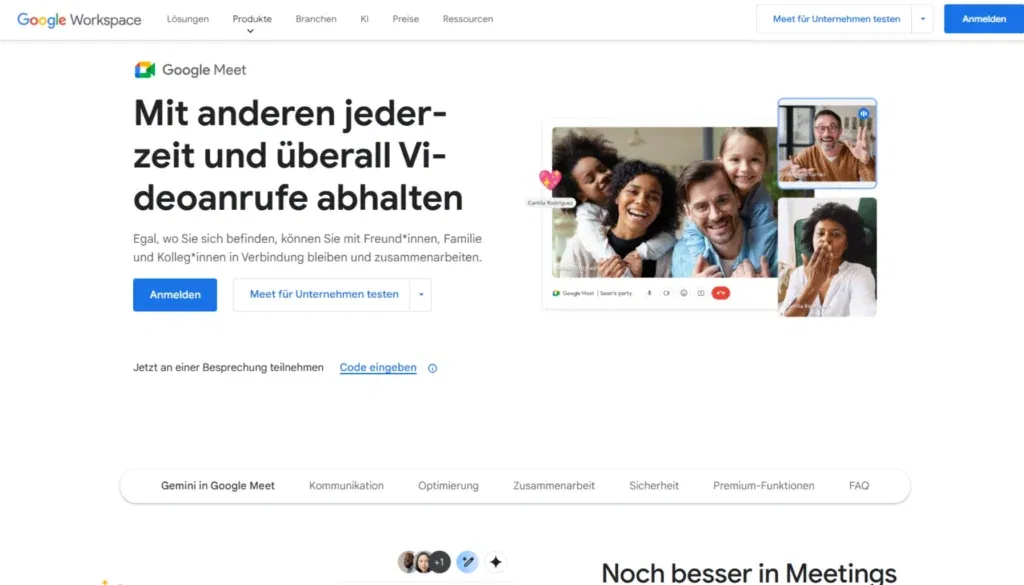Expand the arrow next to the hero trial button

click(422, 294)
